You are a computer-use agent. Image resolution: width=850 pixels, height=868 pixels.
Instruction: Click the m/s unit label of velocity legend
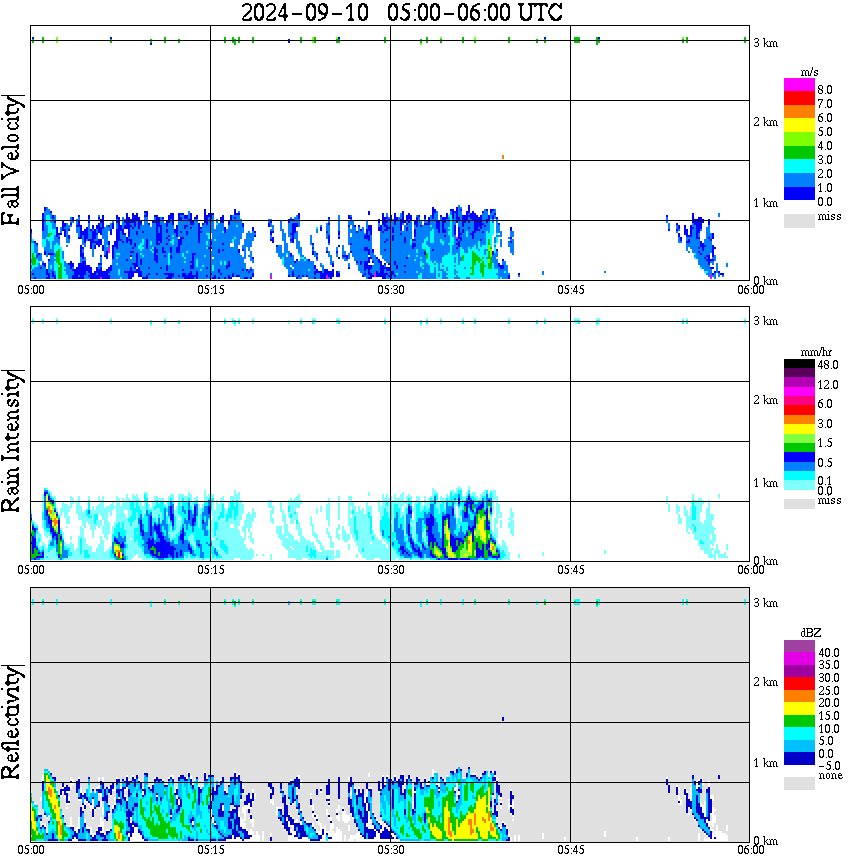pyautogui.click(x=809, y=72)
